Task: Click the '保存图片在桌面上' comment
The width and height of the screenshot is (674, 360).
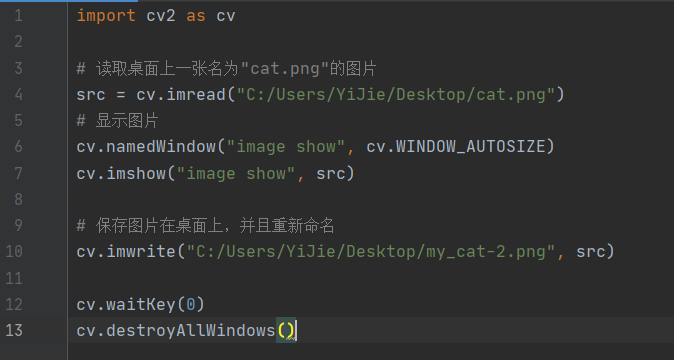Action: click(205, 226)
